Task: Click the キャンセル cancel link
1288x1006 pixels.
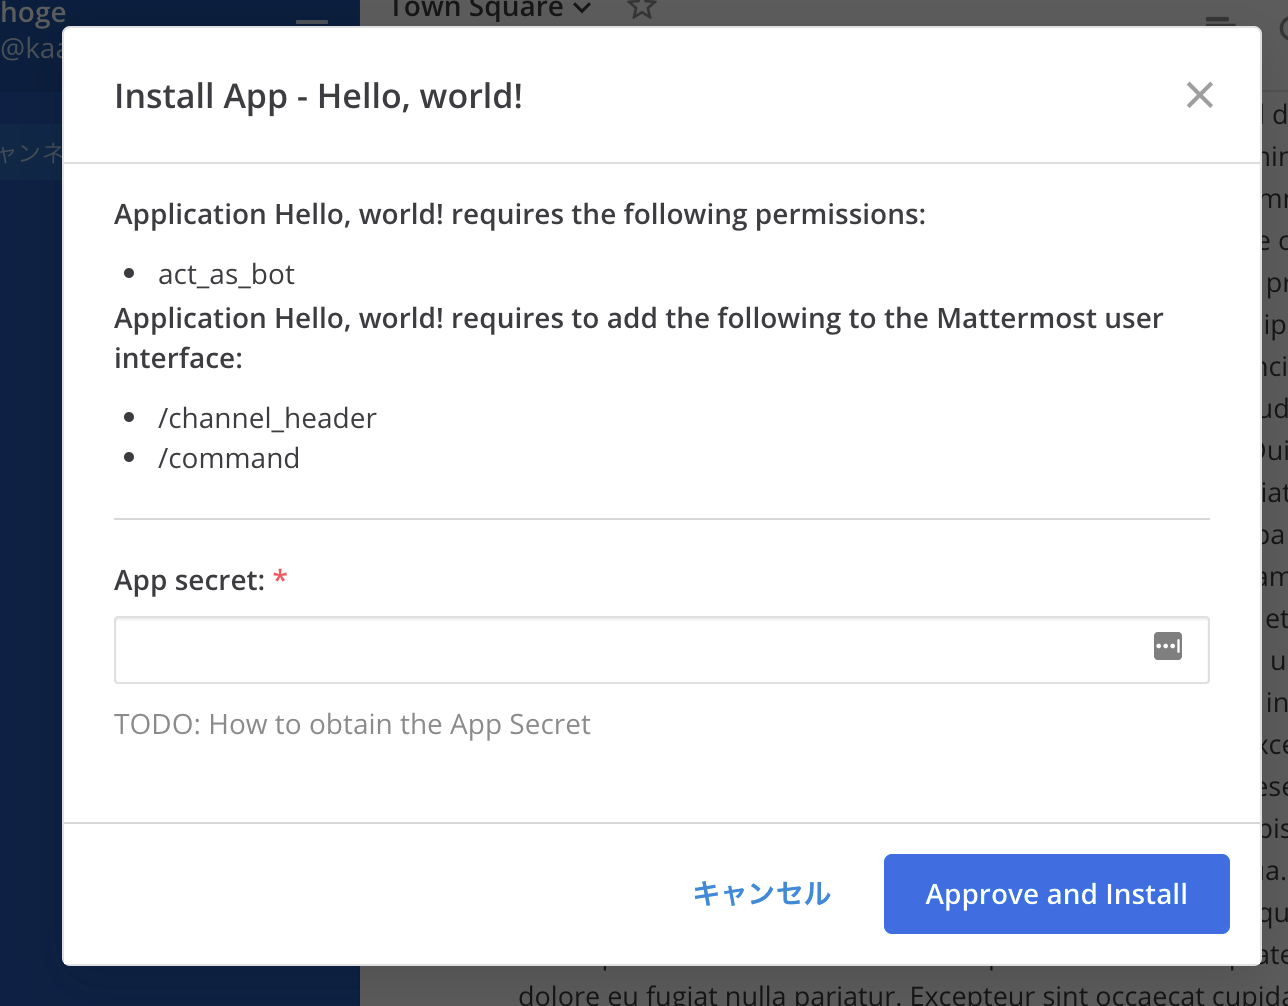Action: tap(762, 894)
